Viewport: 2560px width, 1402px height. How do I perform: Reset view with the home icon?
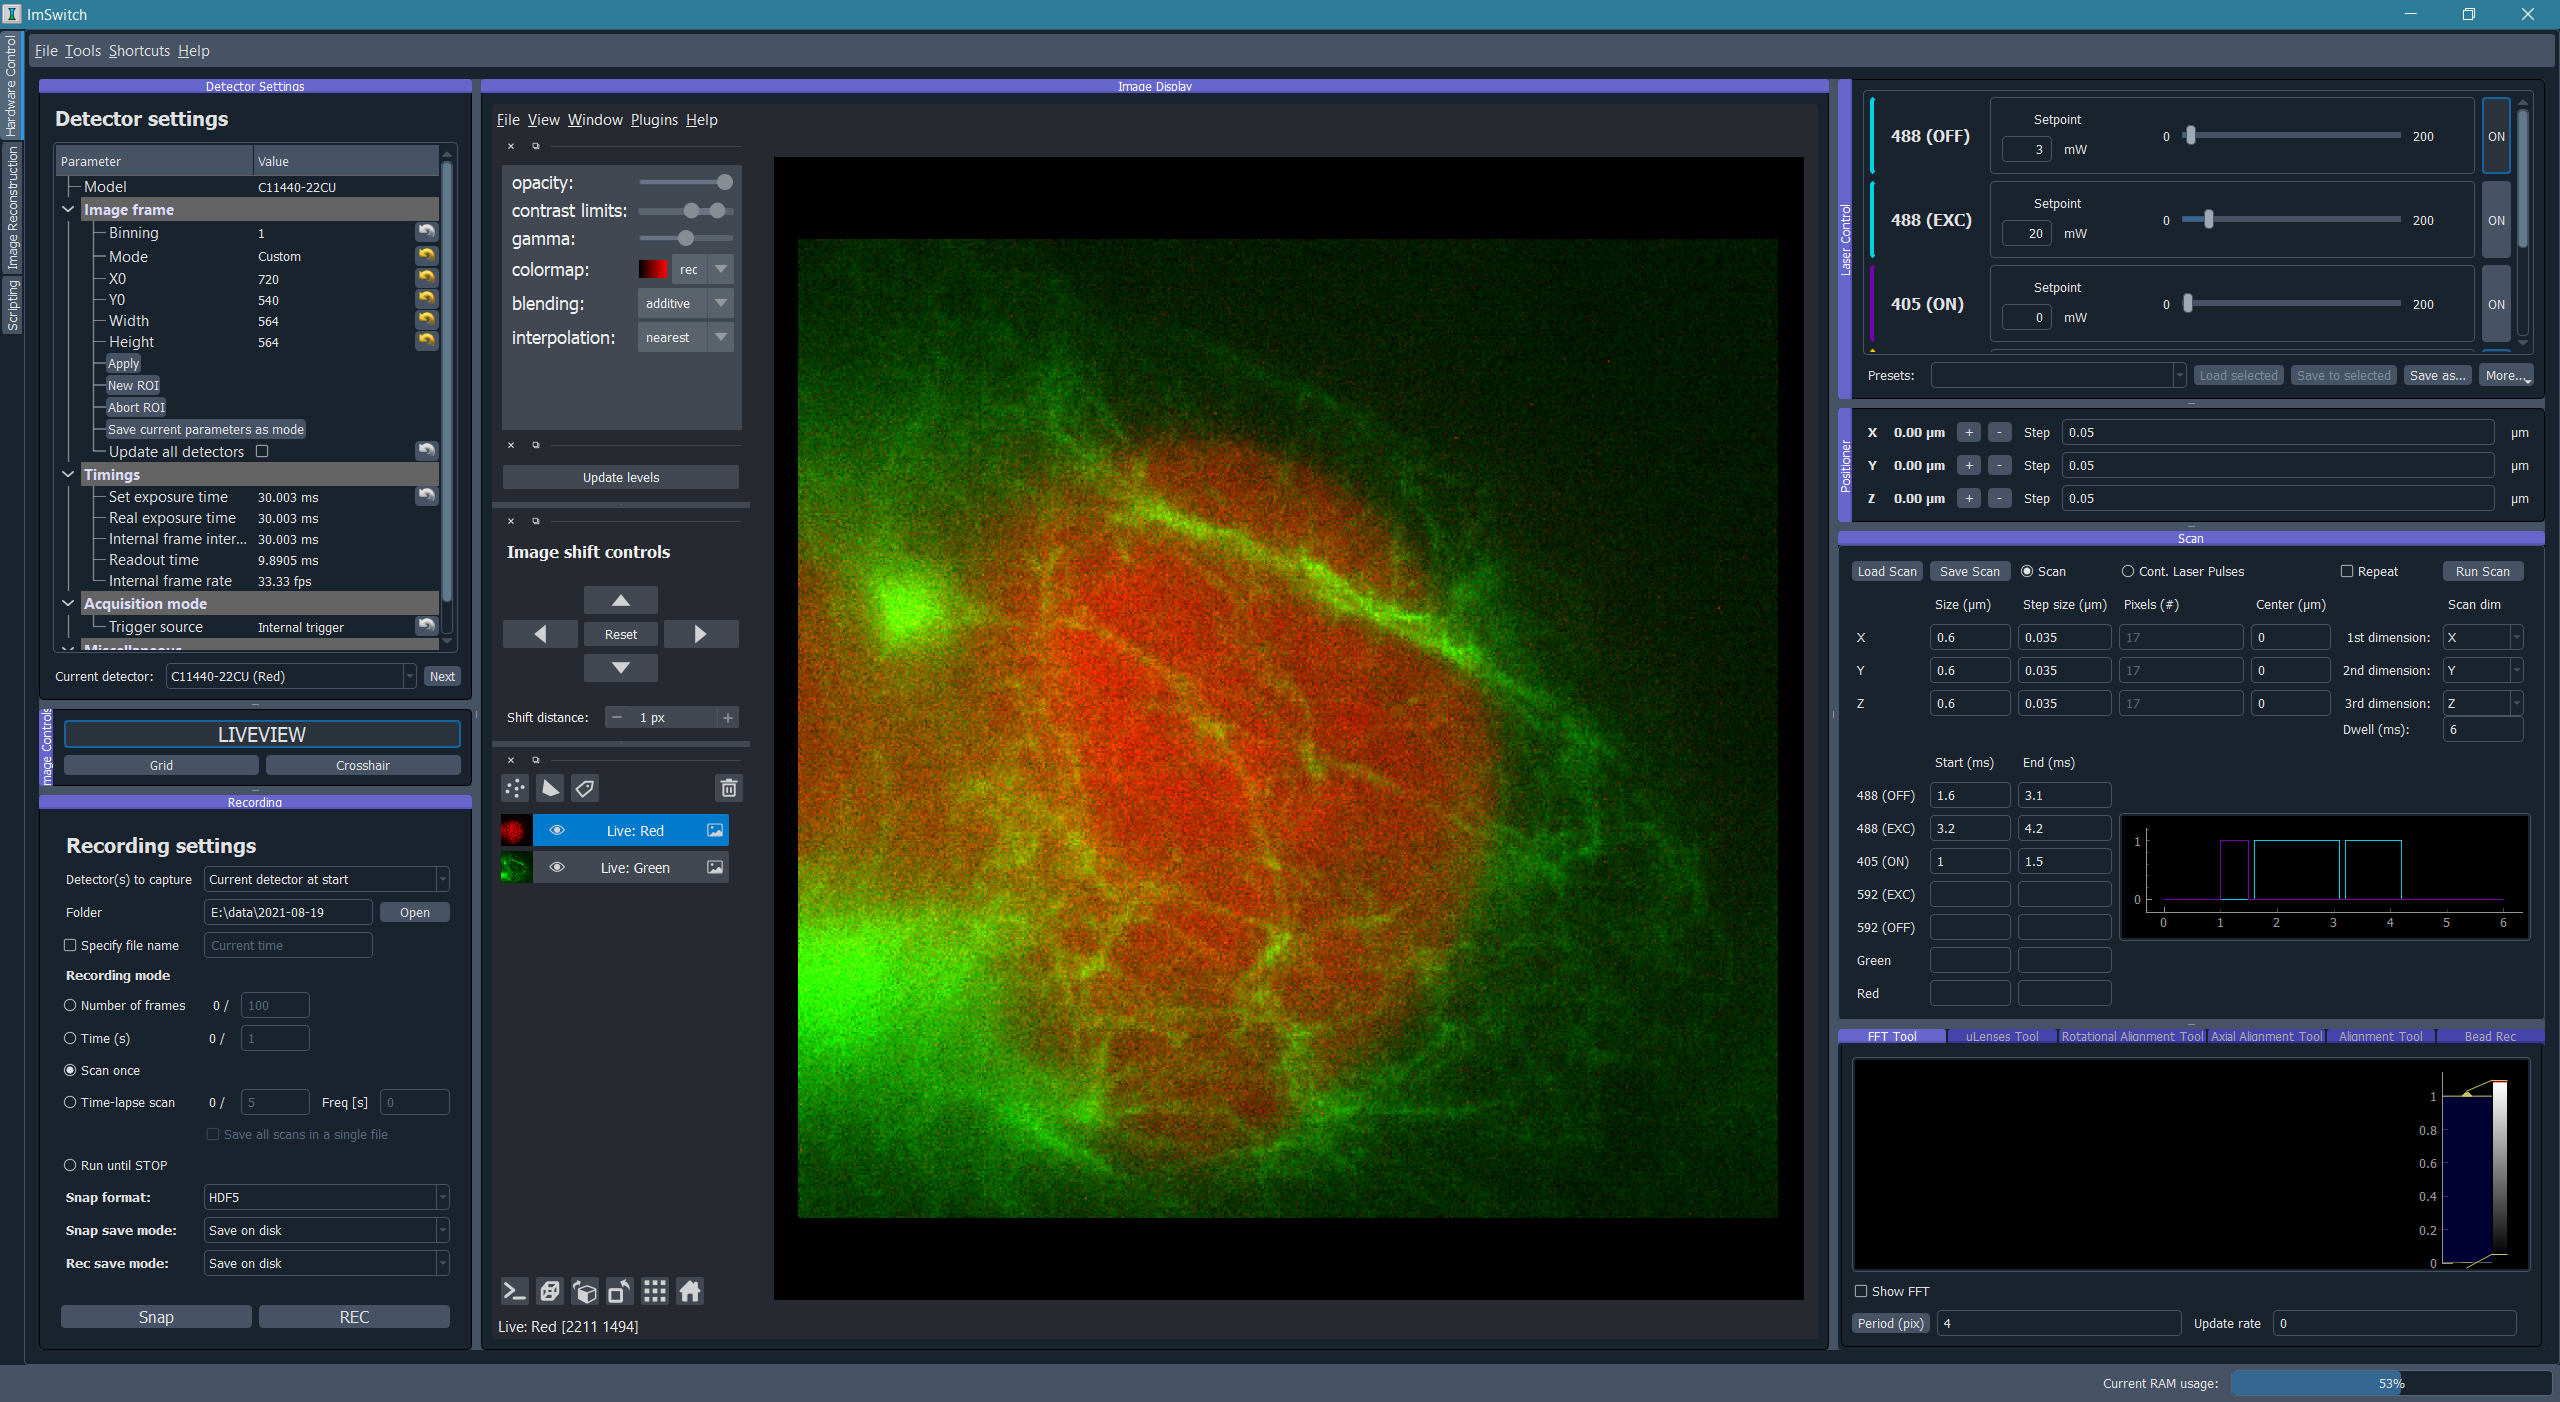click(690, 1291)
